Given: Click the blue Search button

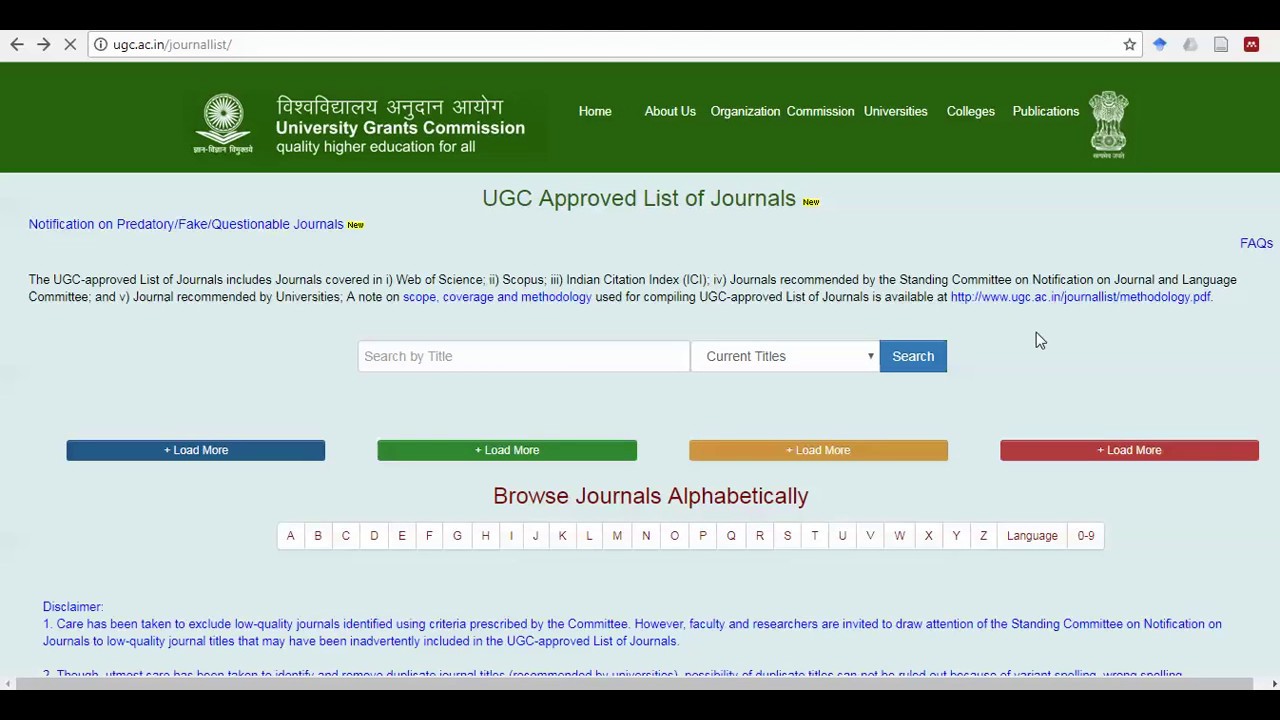Looking at the screenshot, I should [x=913, y=356].
